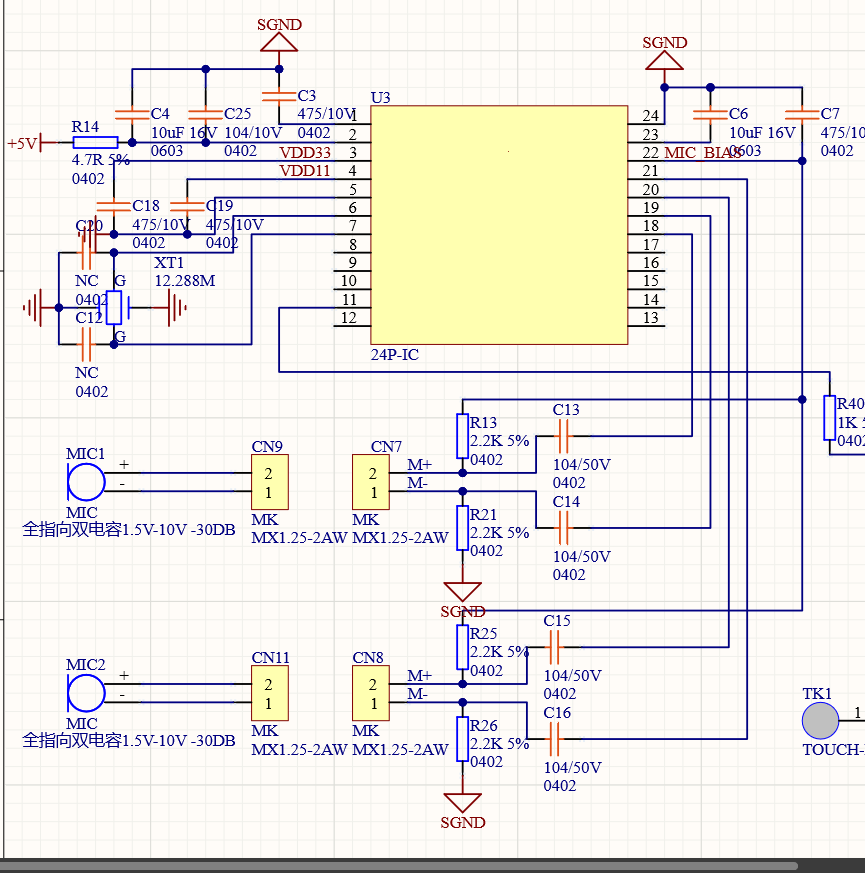The image size is (865, 873).
Task: Select the R14 4.7R resistor
Action: 94,143
